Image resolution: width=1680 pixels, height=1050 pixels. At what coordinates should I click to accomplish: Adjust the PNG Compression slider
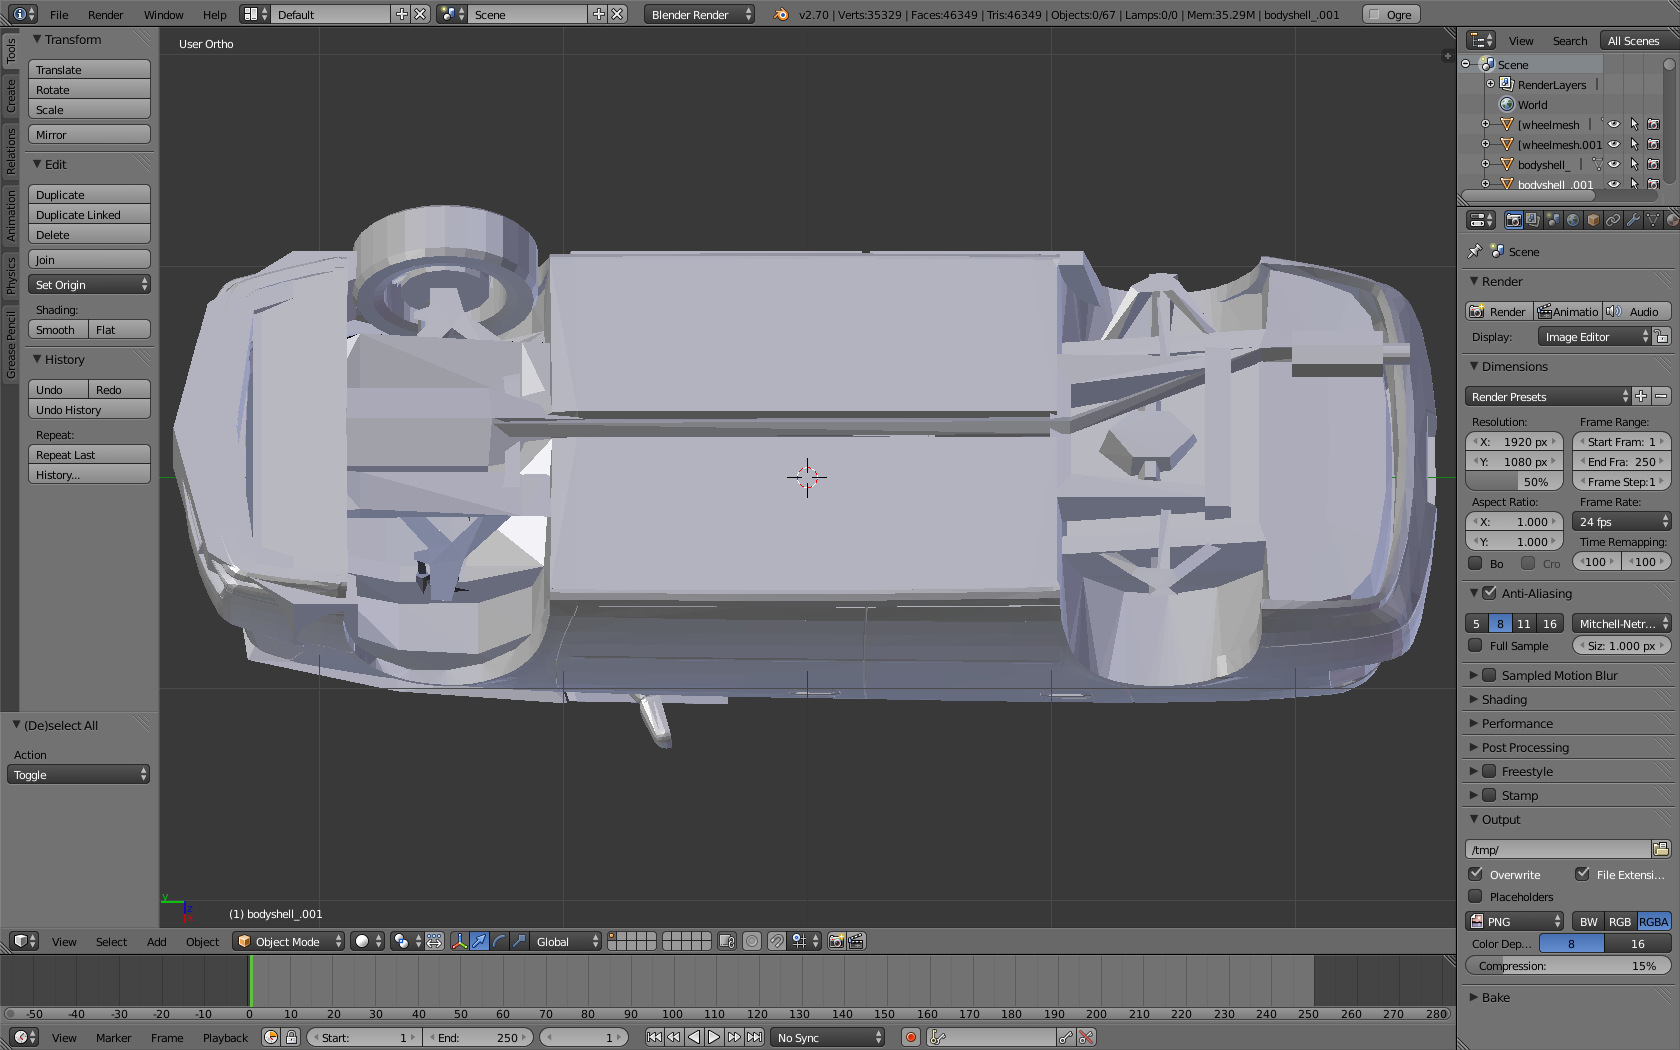[x=1566, y=966]
